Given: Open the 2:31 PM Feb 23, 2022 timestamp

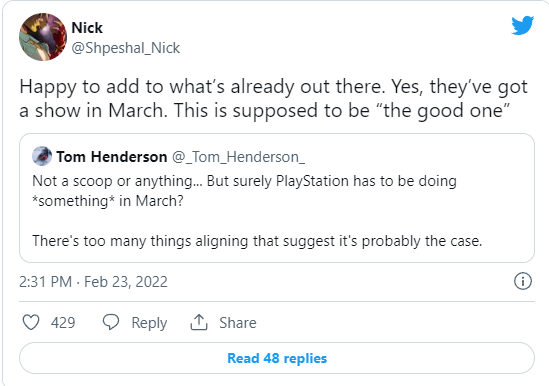Looking at the screenshot, I should click(93, 282).
